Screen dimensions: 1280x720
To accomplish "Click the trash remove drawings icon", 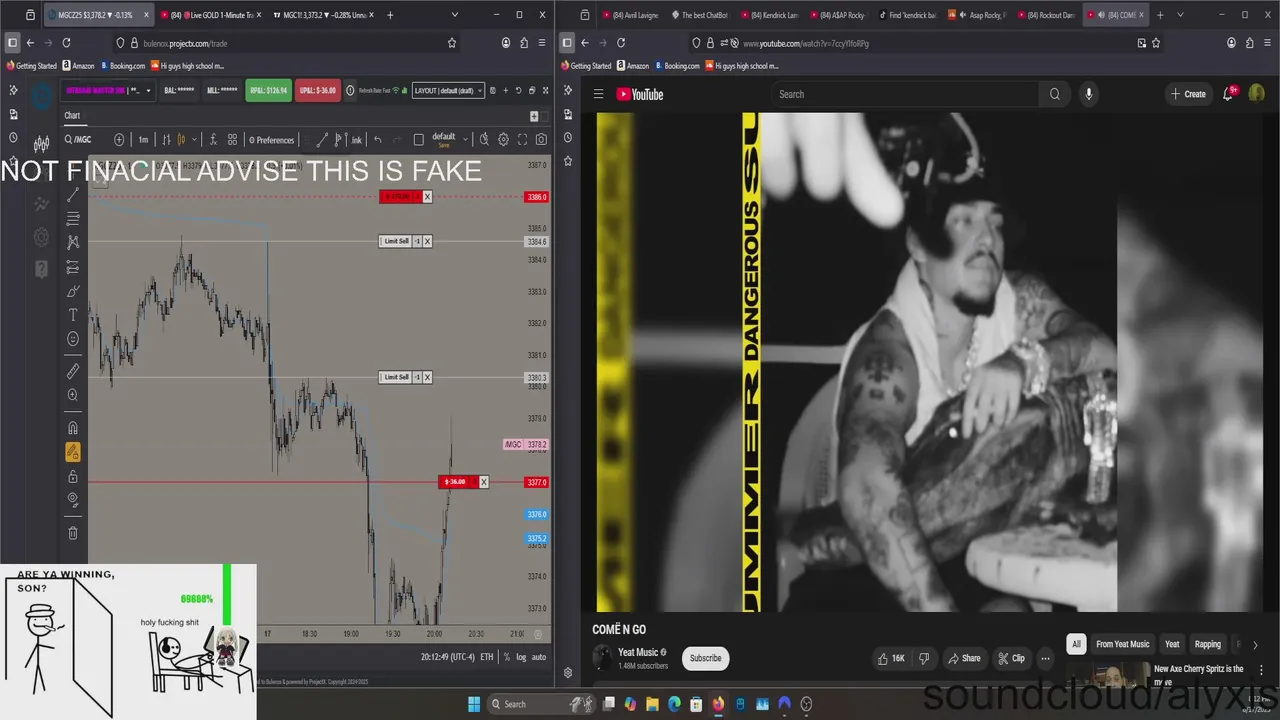I will (73, 533).
